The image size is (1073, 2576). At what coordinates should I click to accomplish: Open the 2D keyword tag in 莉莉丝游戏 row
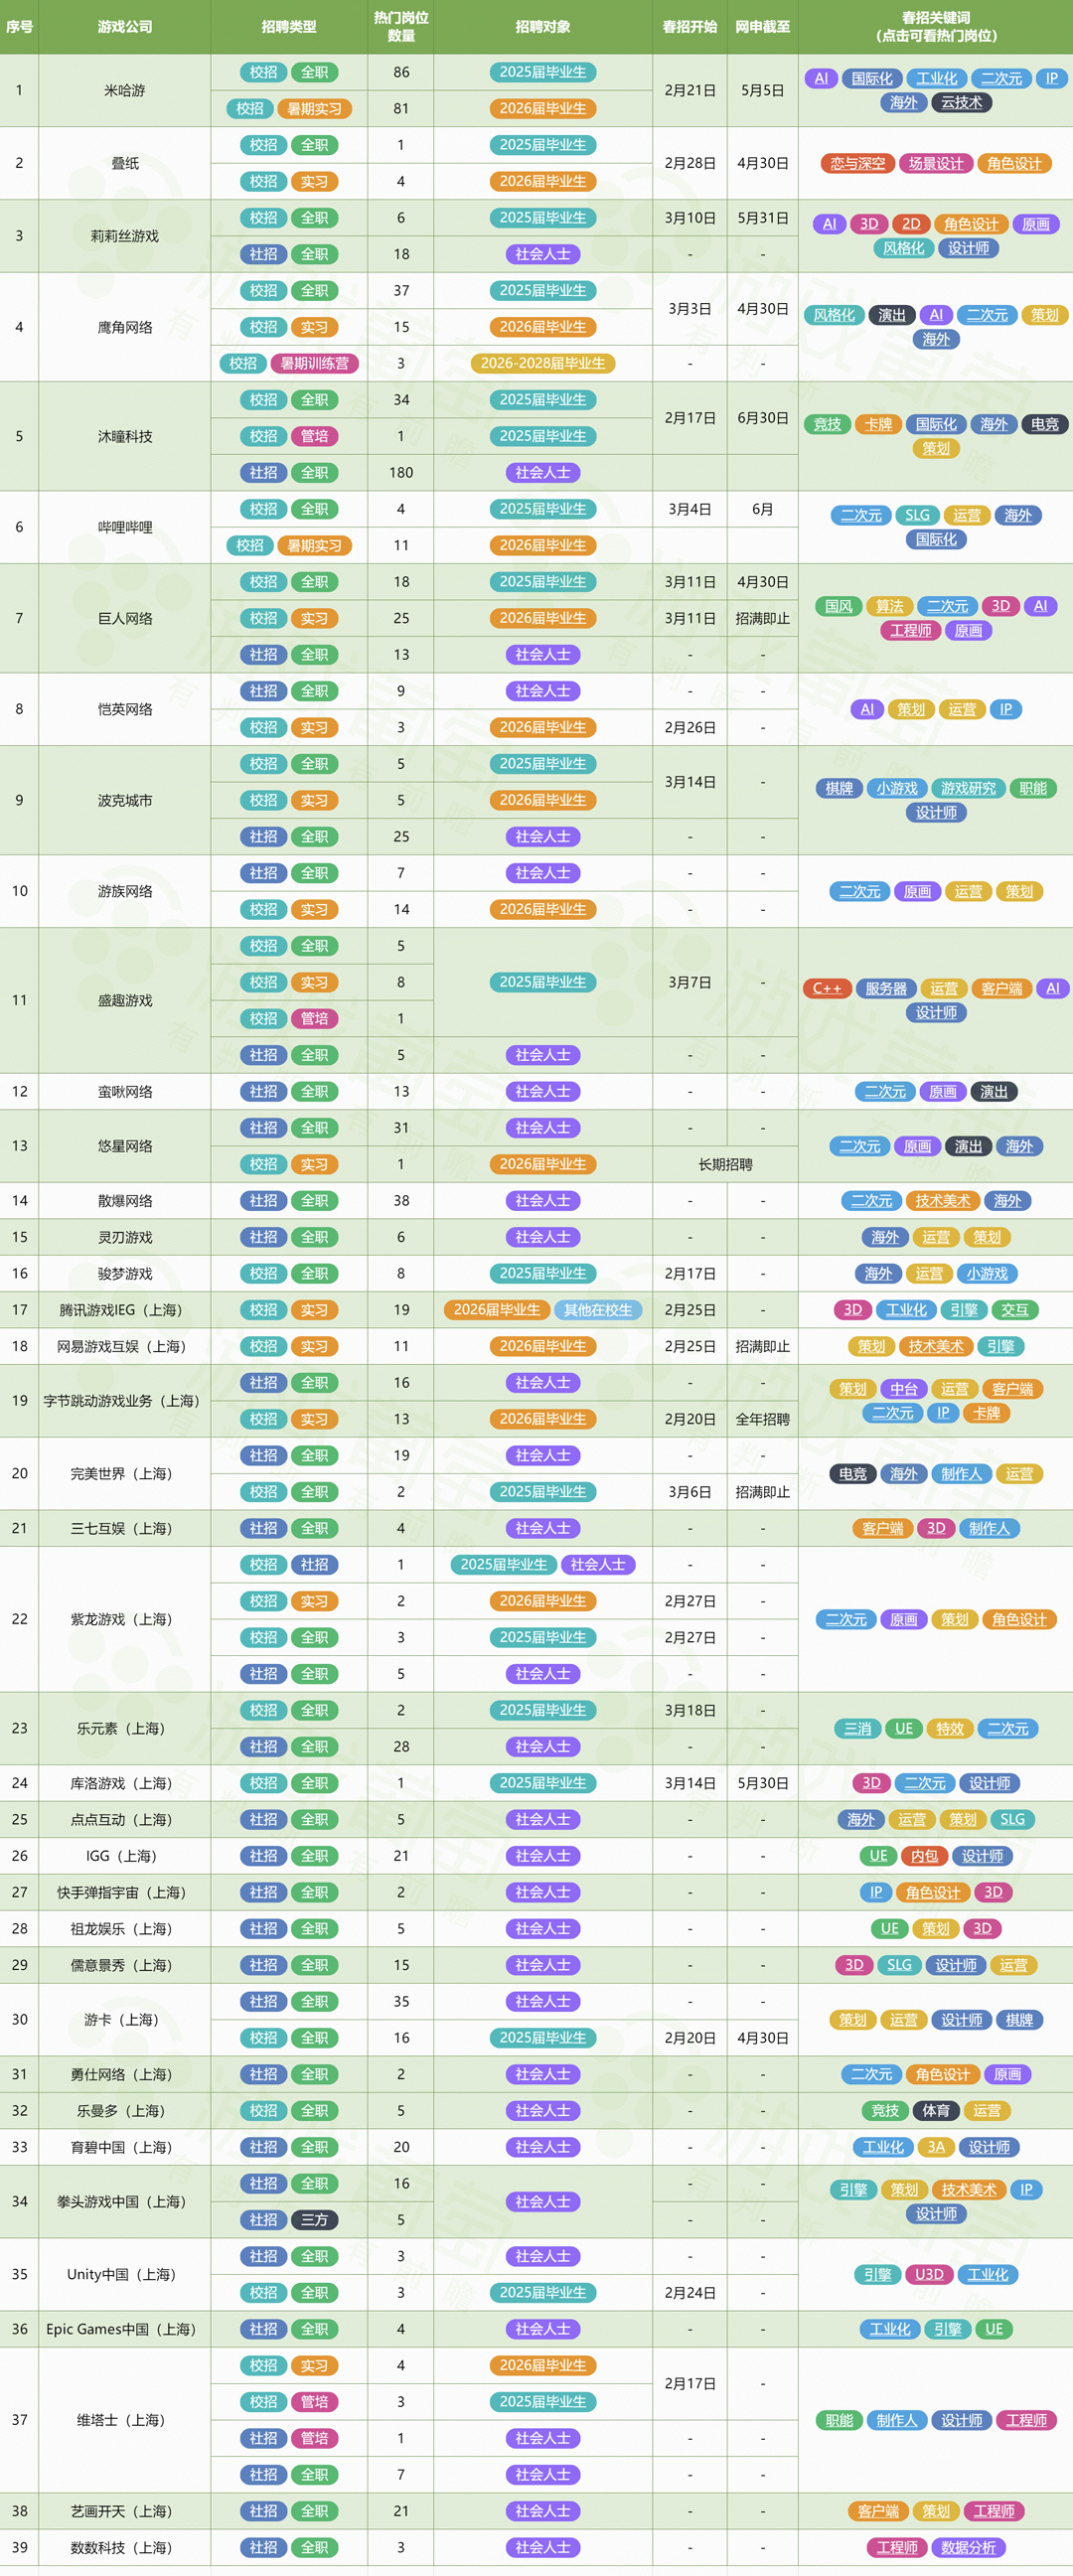coord(911,224)
